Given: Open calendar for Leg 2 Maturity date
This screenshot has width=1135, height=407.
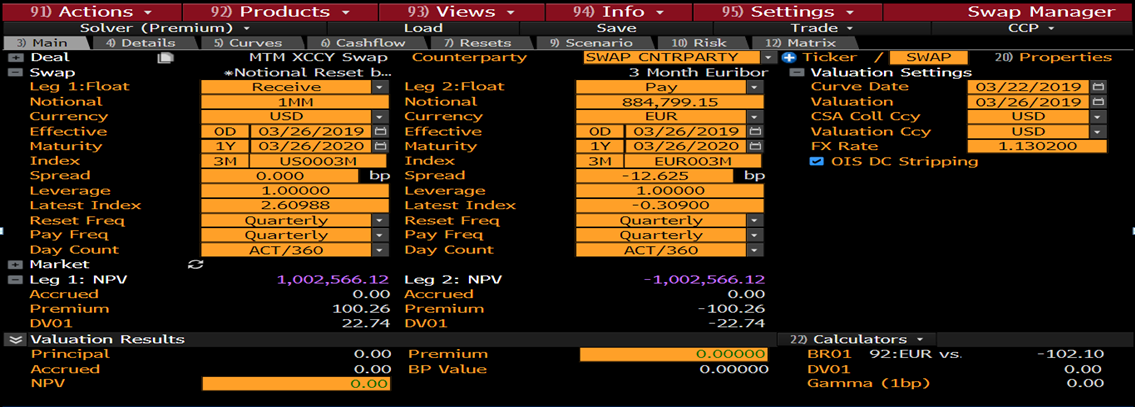Looking at the screenshot, I should pyautogui.click(x=754, y=146).
